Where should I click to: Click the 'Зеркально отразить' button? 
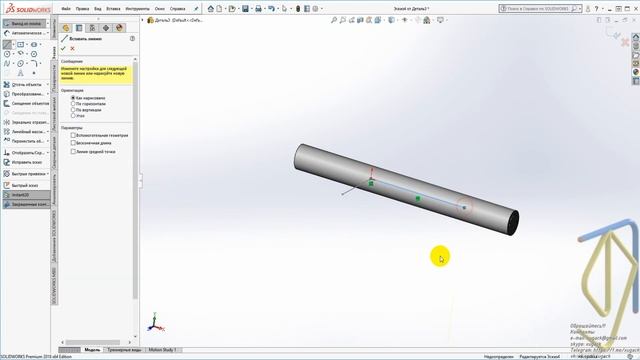(x=26, y=122)
